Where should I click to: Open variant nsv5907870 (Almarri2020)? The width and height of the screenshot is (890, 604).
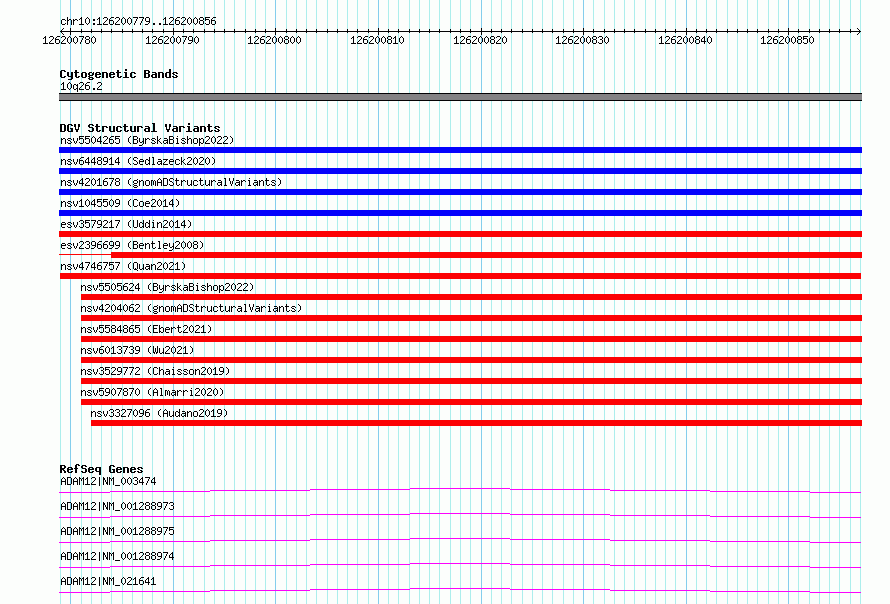coord(152,392)
